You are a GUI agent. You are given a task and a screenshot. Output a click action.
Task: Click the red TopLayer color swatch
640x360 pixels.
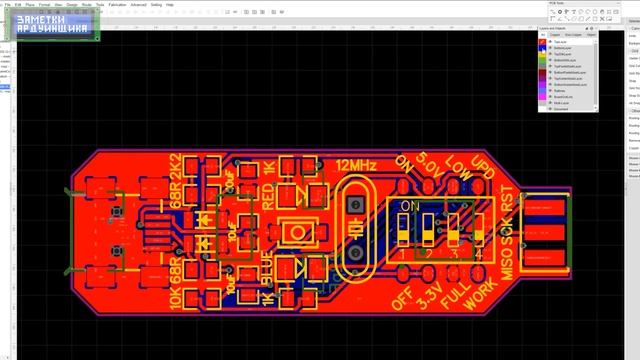coord(542,42)
